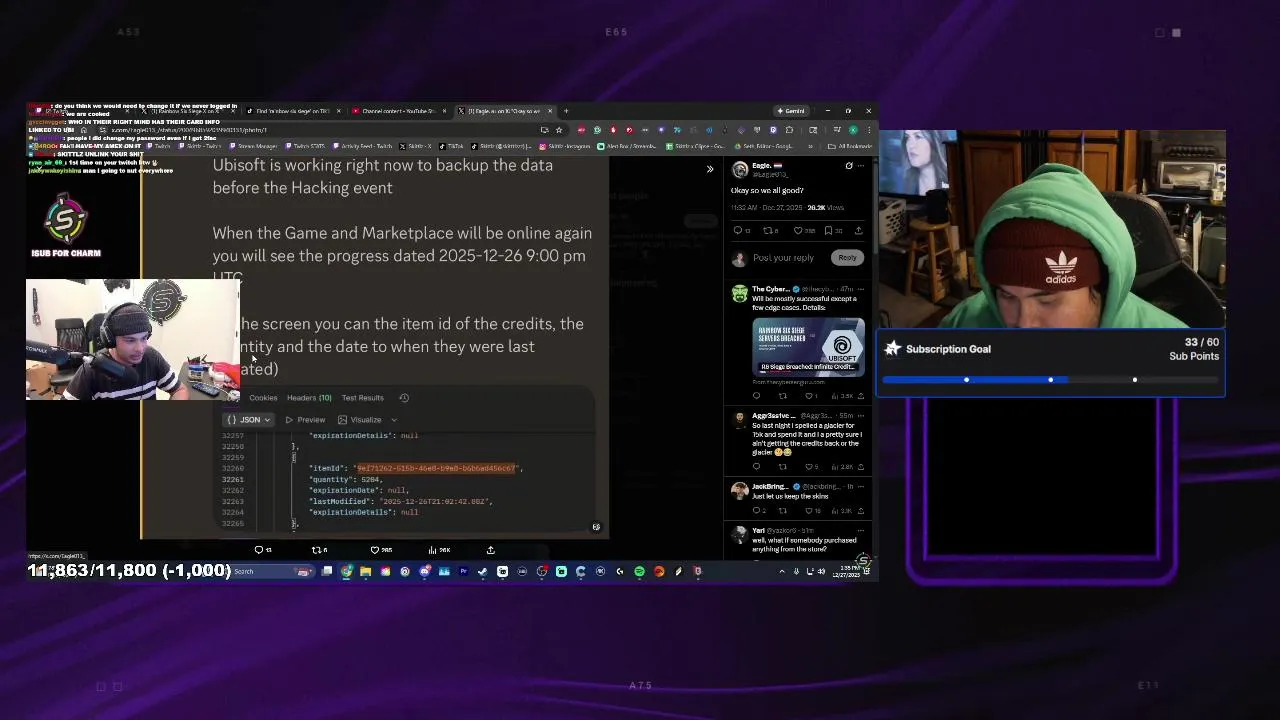This screenshot has width=1280, height=720.
Task: Click reply icon on Eagle's post
Action: coord(738,231)
